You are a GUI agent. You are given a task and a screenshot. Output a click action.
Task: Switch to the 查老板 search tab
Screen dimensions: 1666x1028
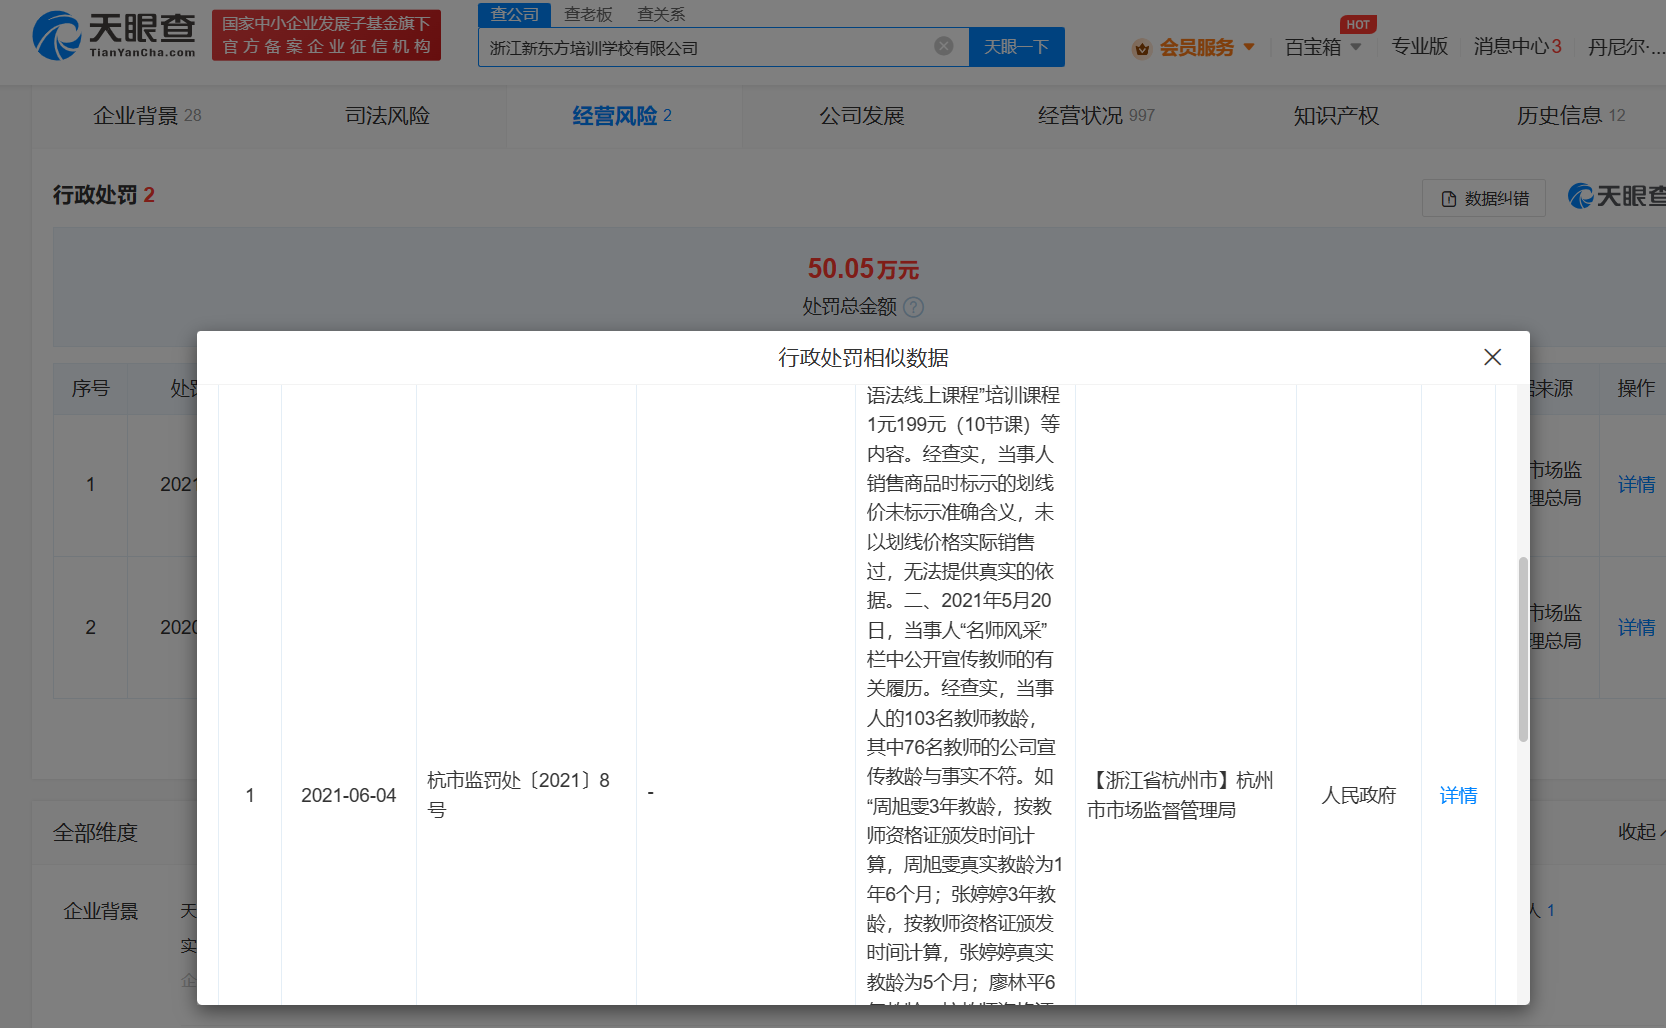point(588,14)
